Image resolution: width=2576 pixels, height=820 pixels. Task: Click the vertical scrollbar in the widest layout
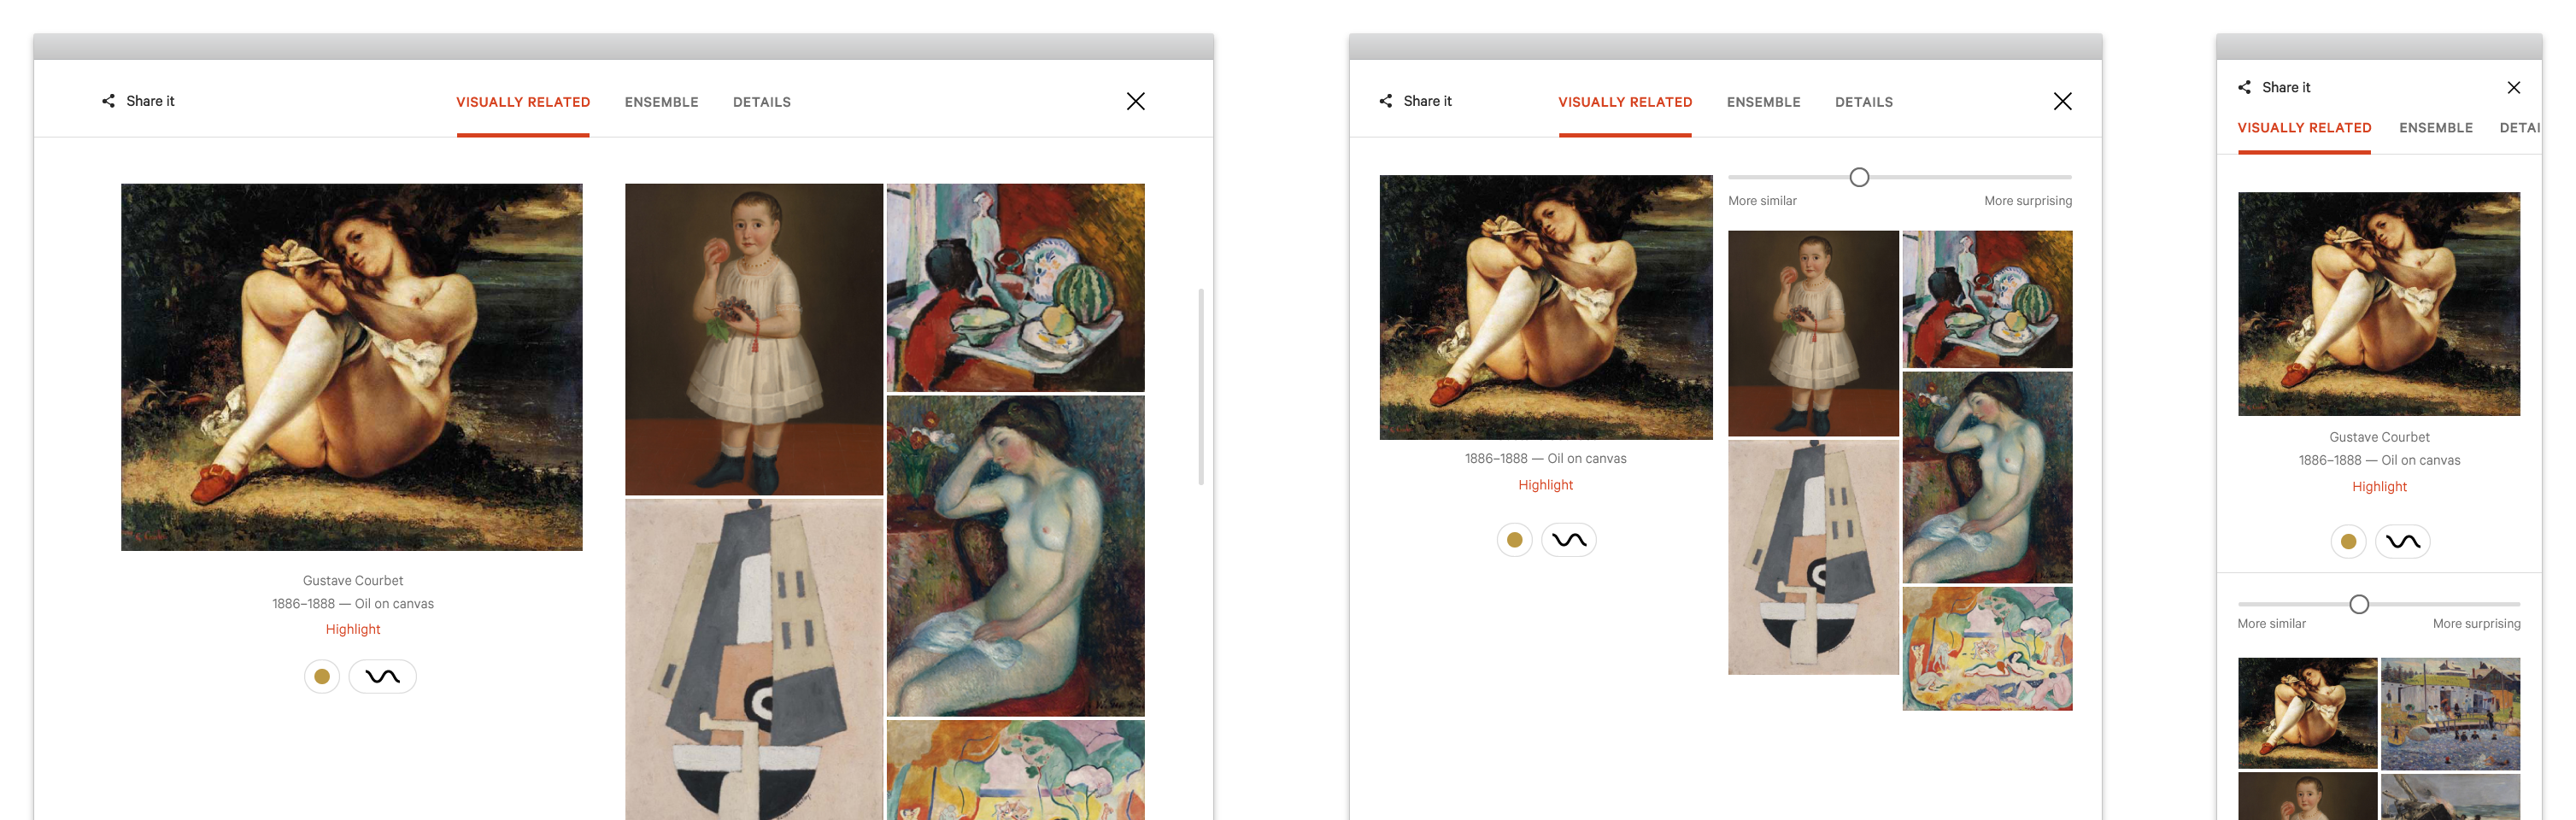(1201, 387)
